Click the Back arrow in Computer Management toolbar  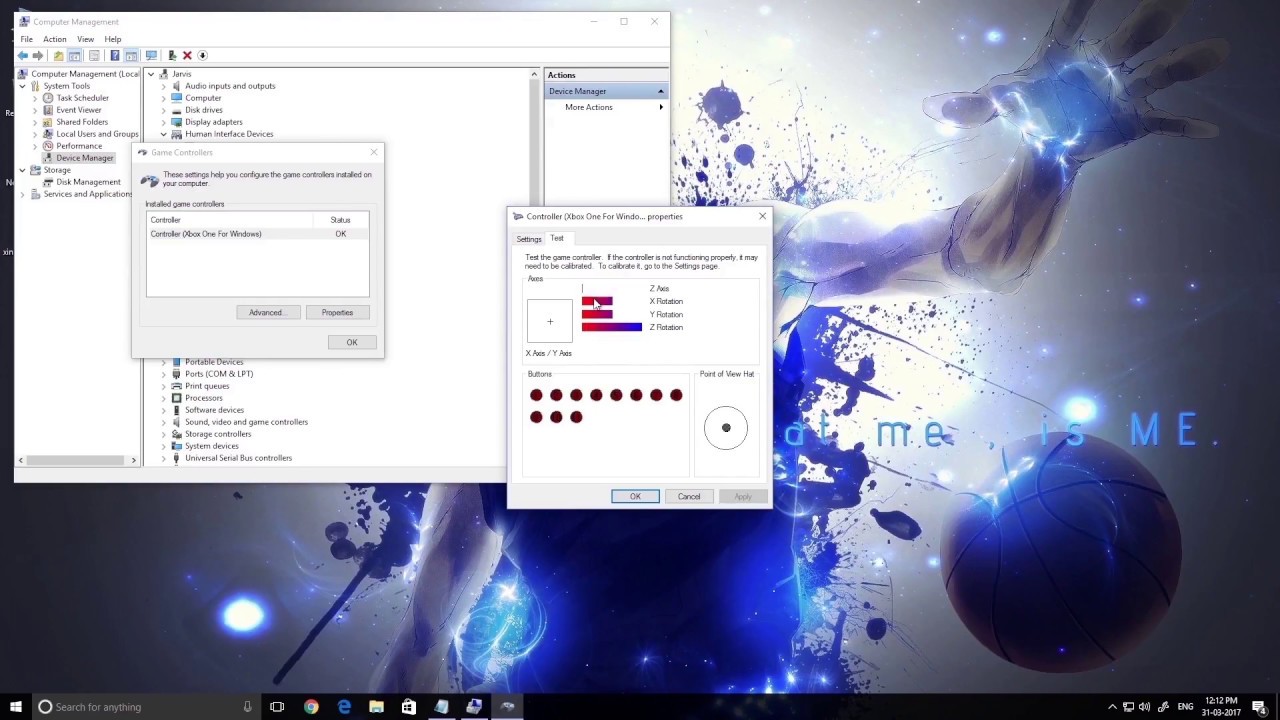[22, 55]
